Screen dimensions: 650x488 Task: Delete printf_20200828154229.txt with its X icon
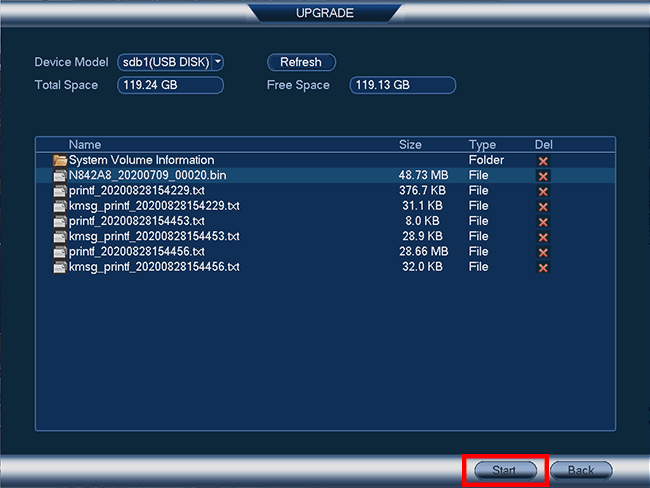coord(543,191)
